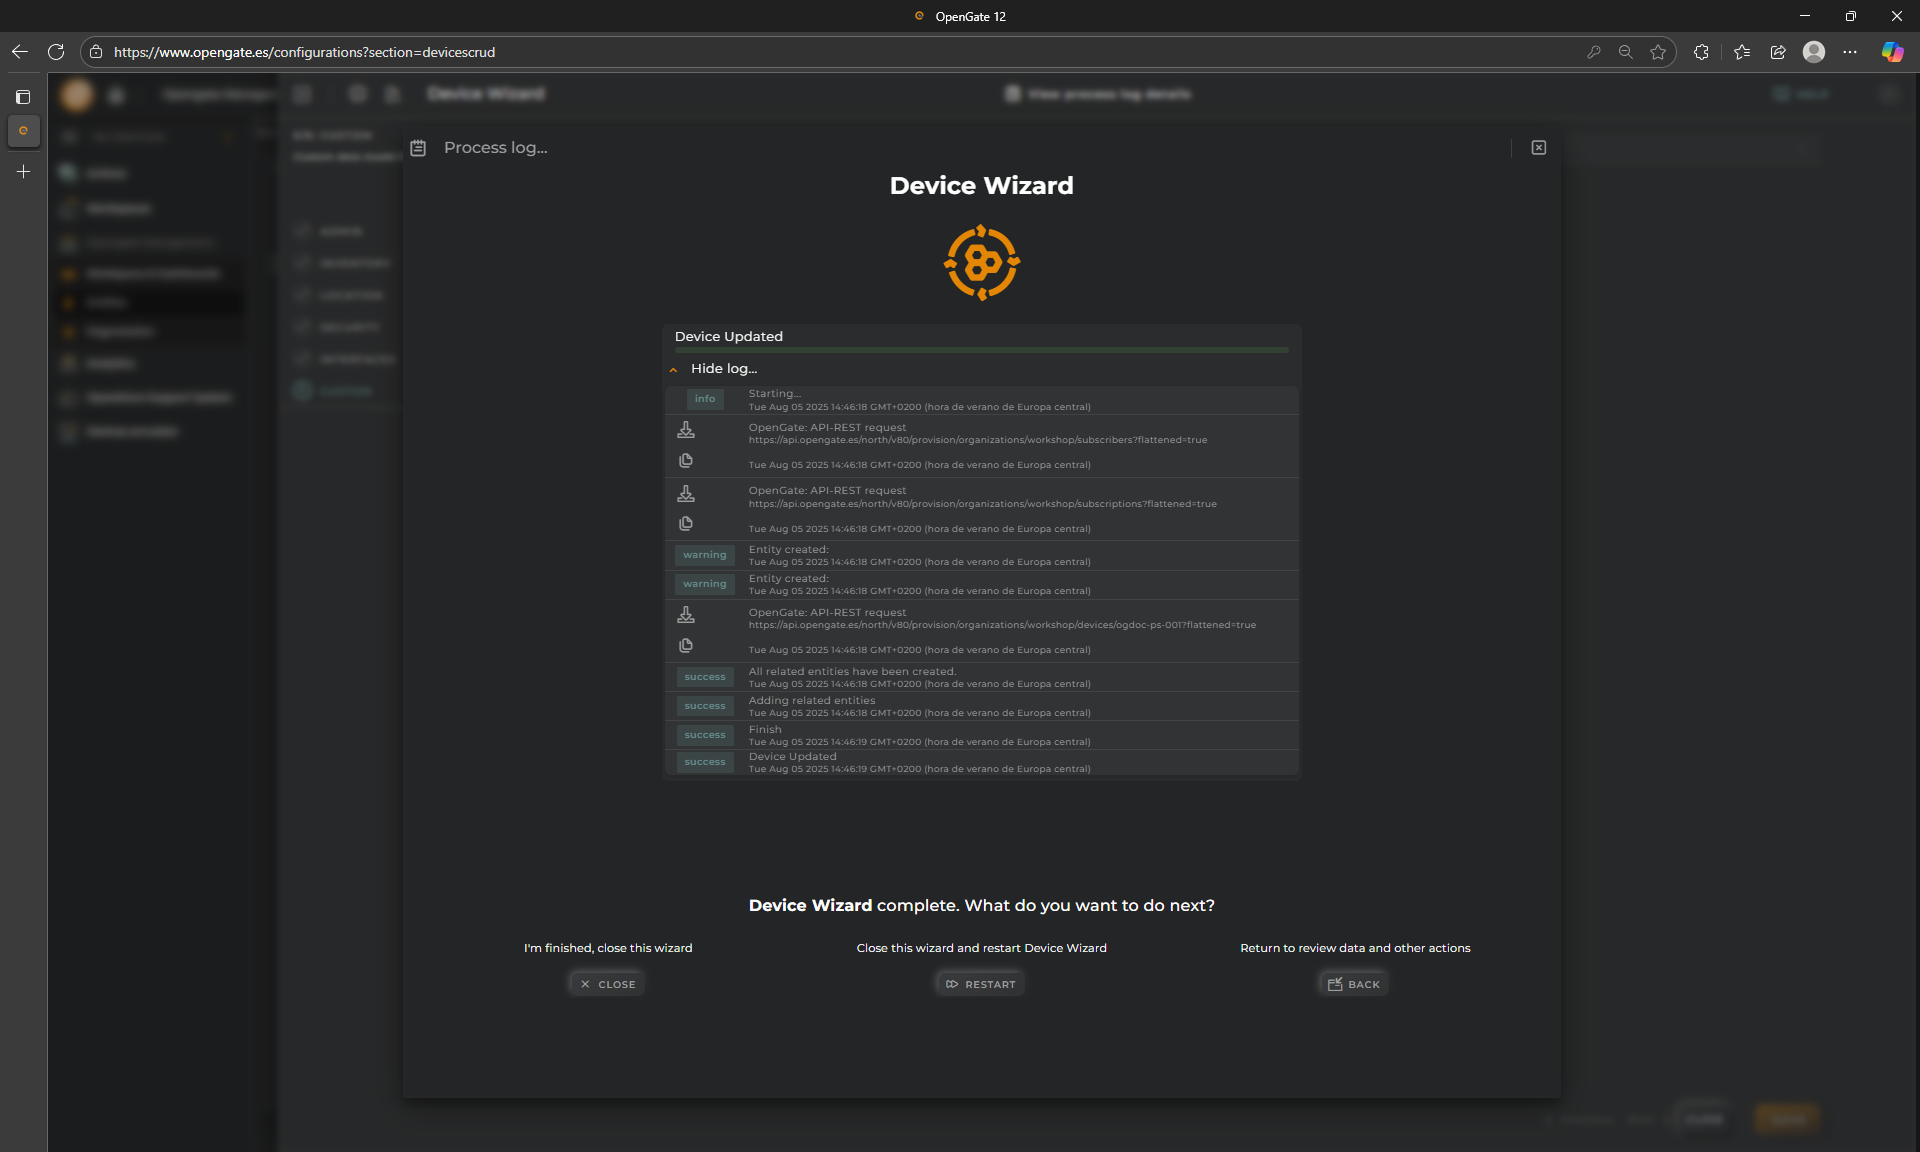Open the browser extensions icon
The width and height of the screenshot is (1920, 1152).
(x=1701, y=52)
